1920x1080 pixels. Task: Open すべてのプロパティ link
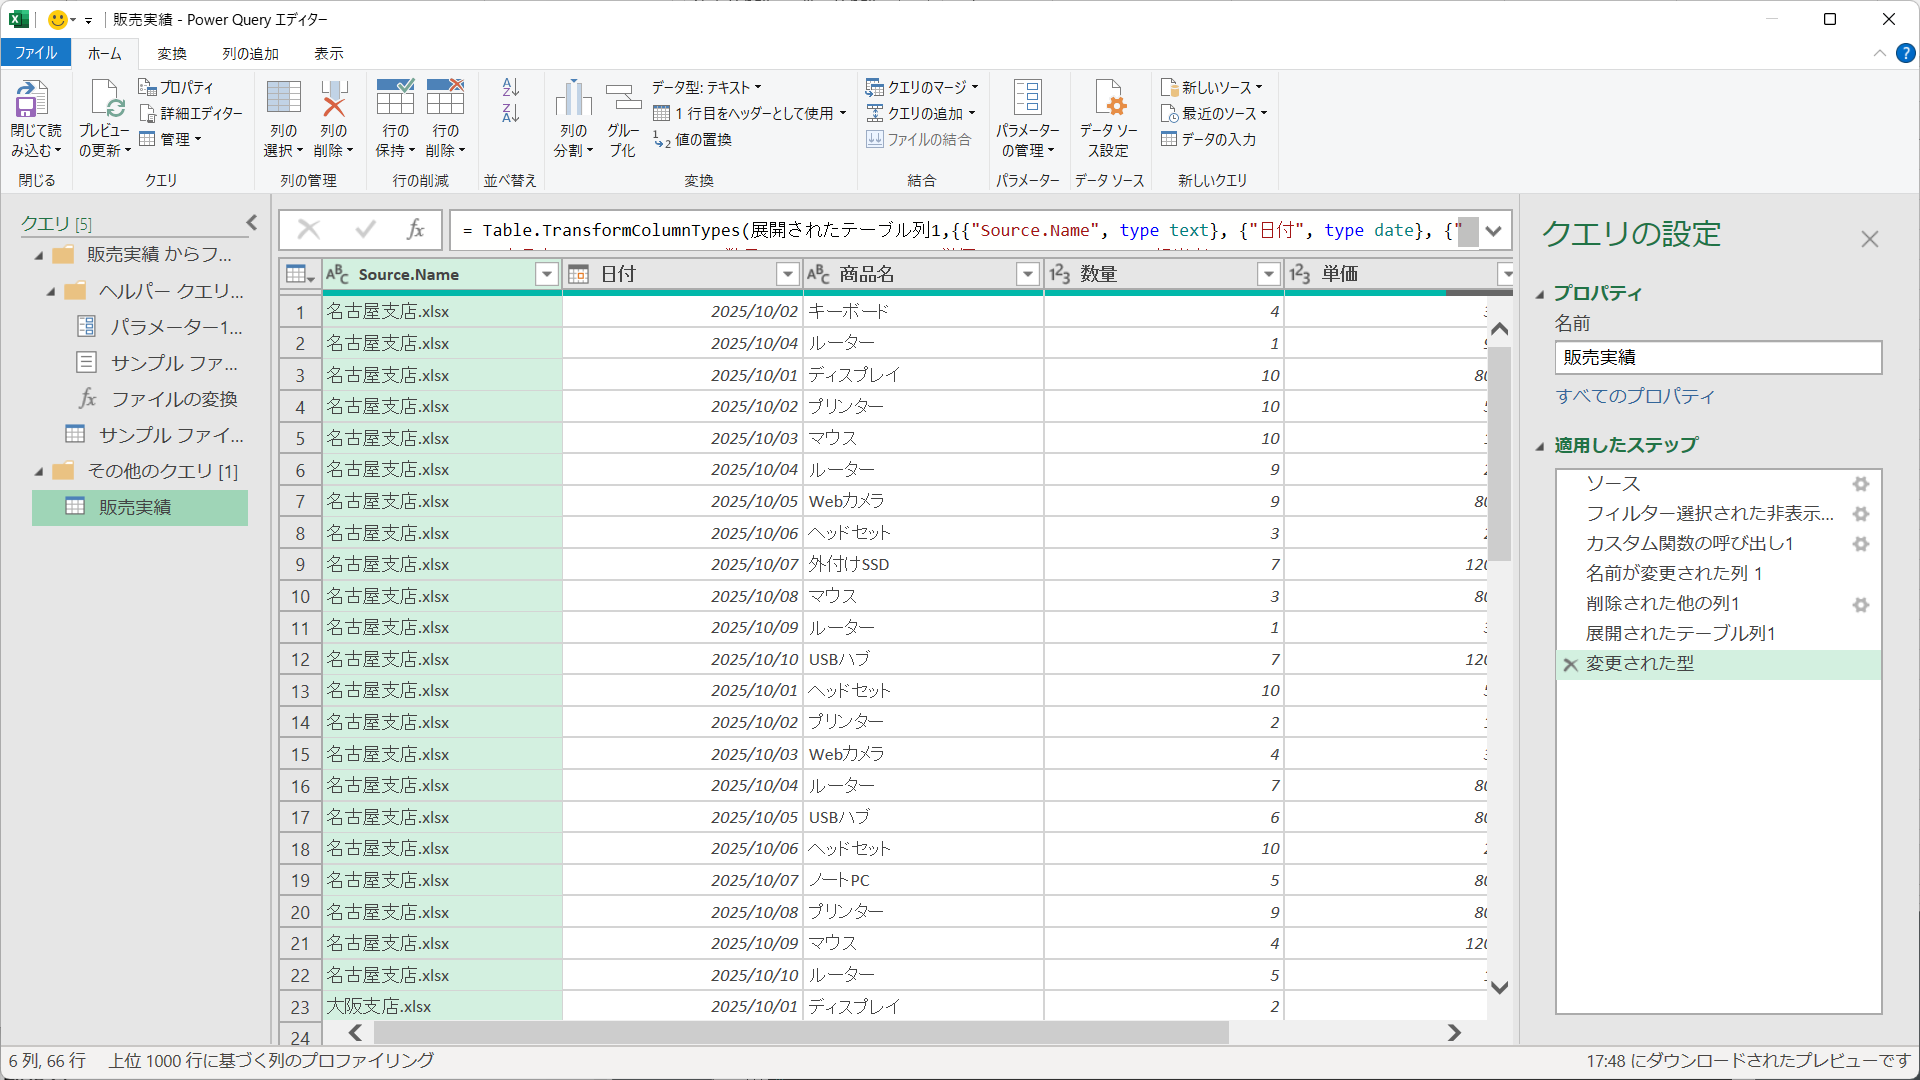click(1635, 396)
